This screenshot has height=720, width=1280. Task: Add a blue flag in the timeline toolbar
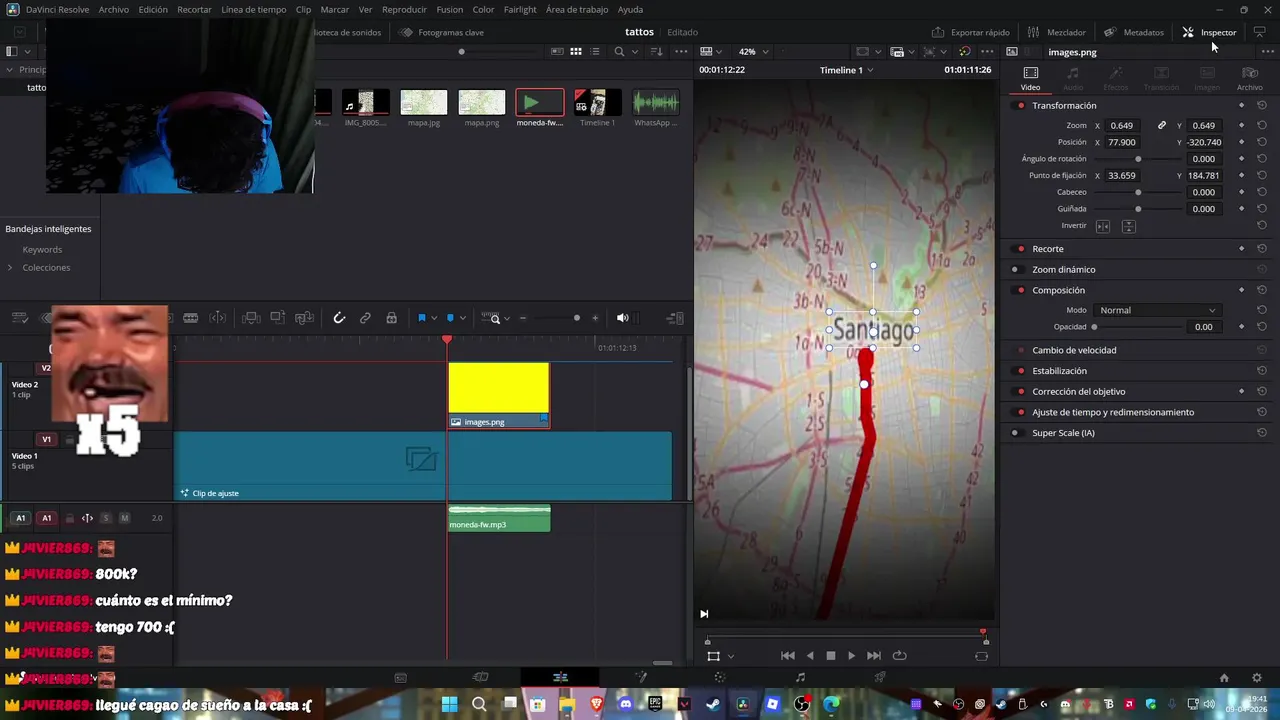click(x=422, y=318)
